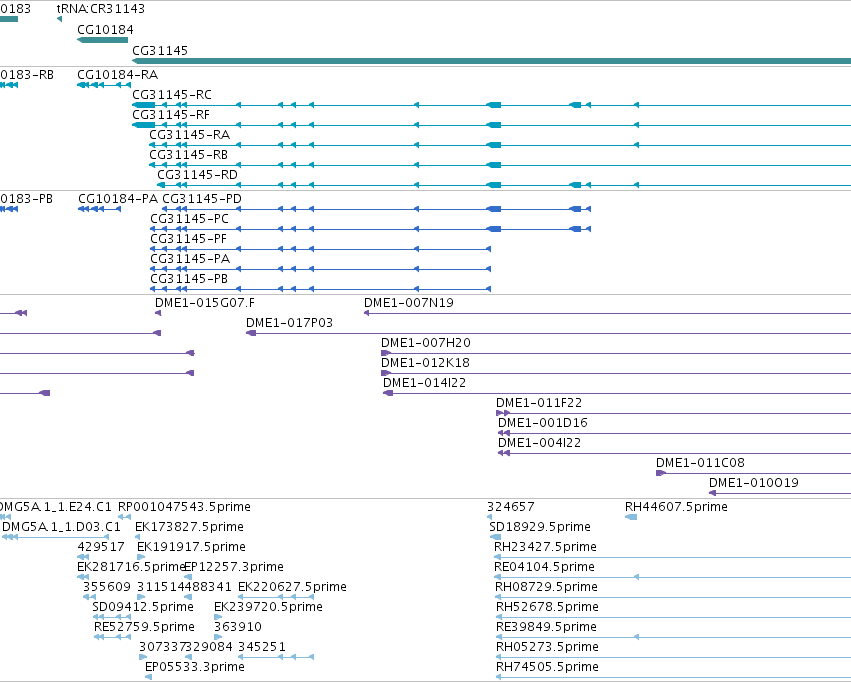Select clone DME1-017P03
This screenshot has width=851, height=682.
(x=289, y=323)
